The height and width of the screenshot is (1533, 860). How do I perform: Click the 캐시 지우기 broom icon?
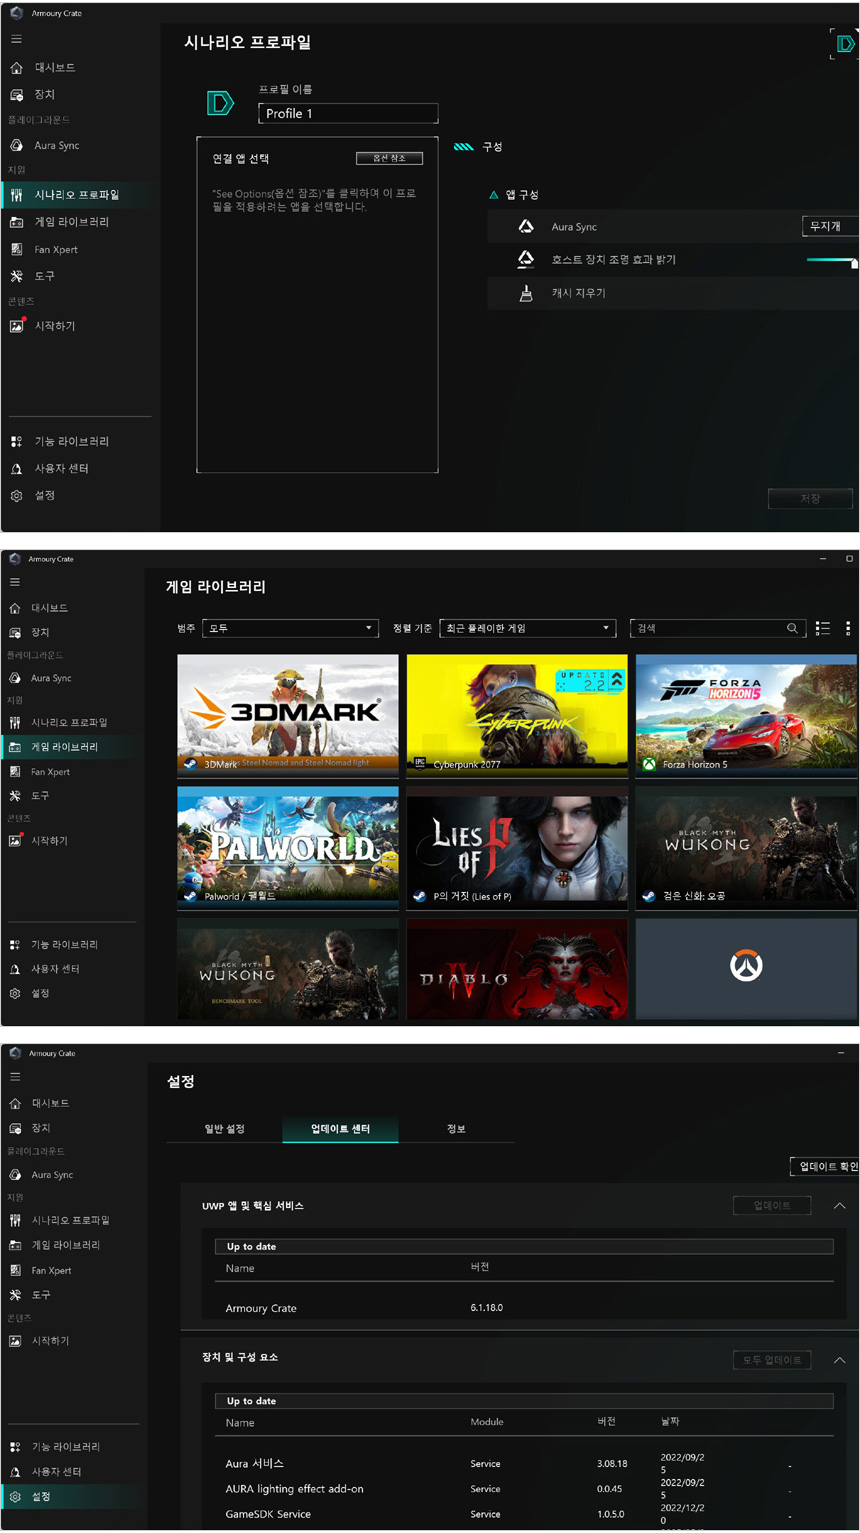pyautogui.click(x=526, y=293)
